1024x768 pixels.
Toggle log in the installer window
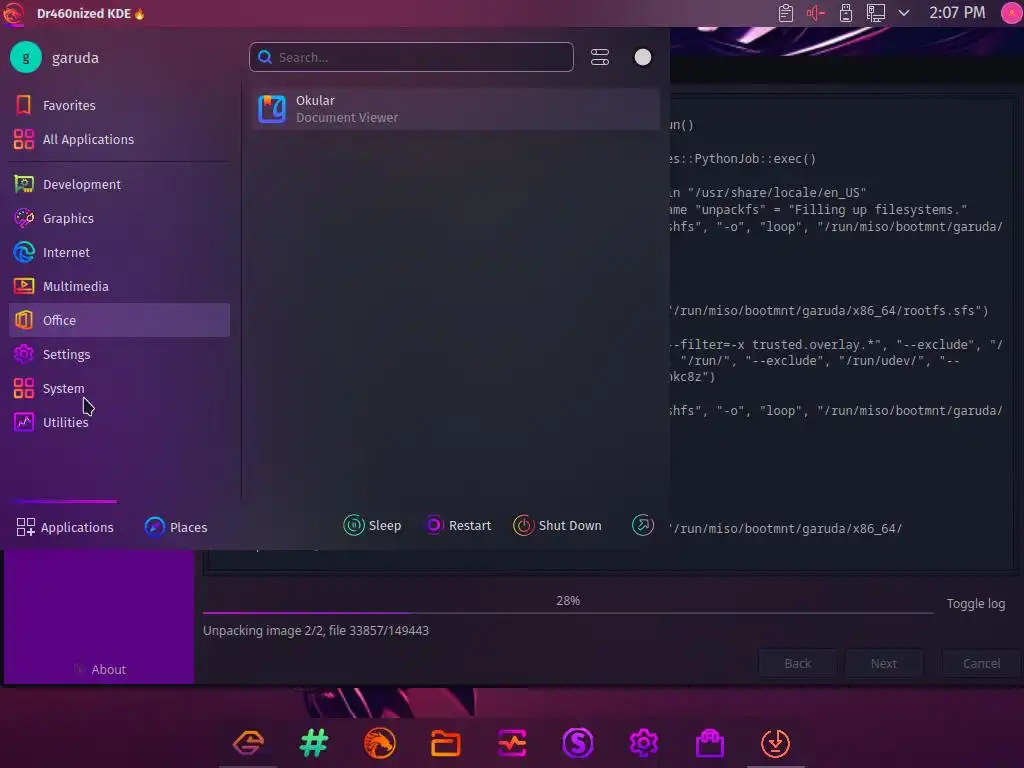tap(976, 603)
